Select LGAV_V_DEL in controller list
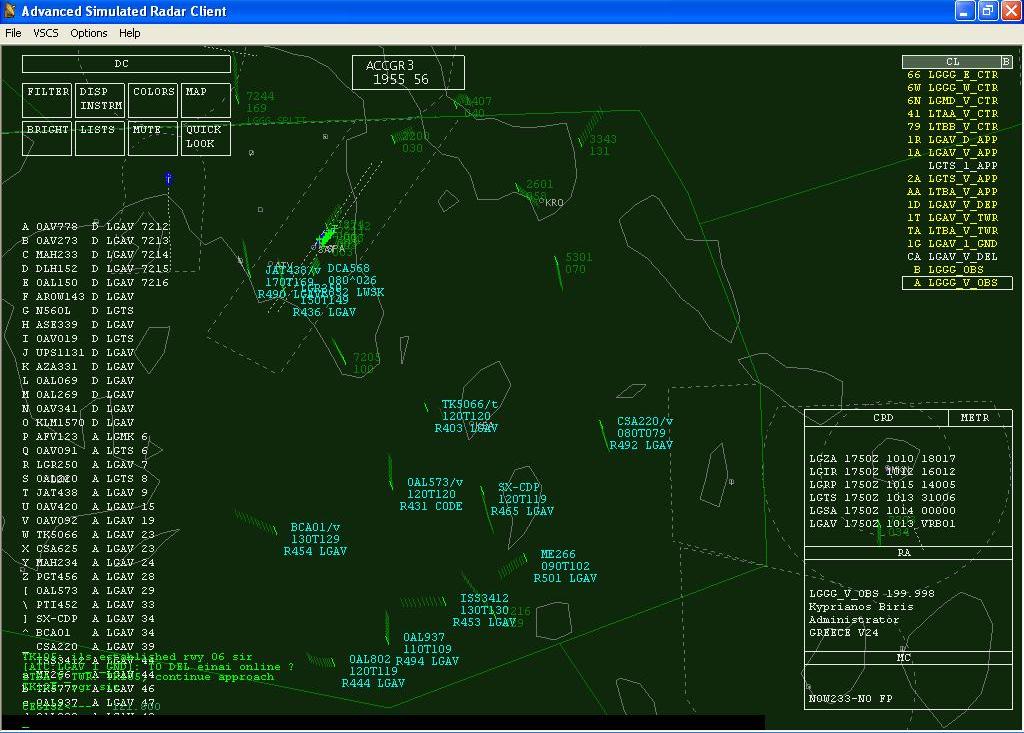This screenshot has width=1024, height=733. (953, 257)
